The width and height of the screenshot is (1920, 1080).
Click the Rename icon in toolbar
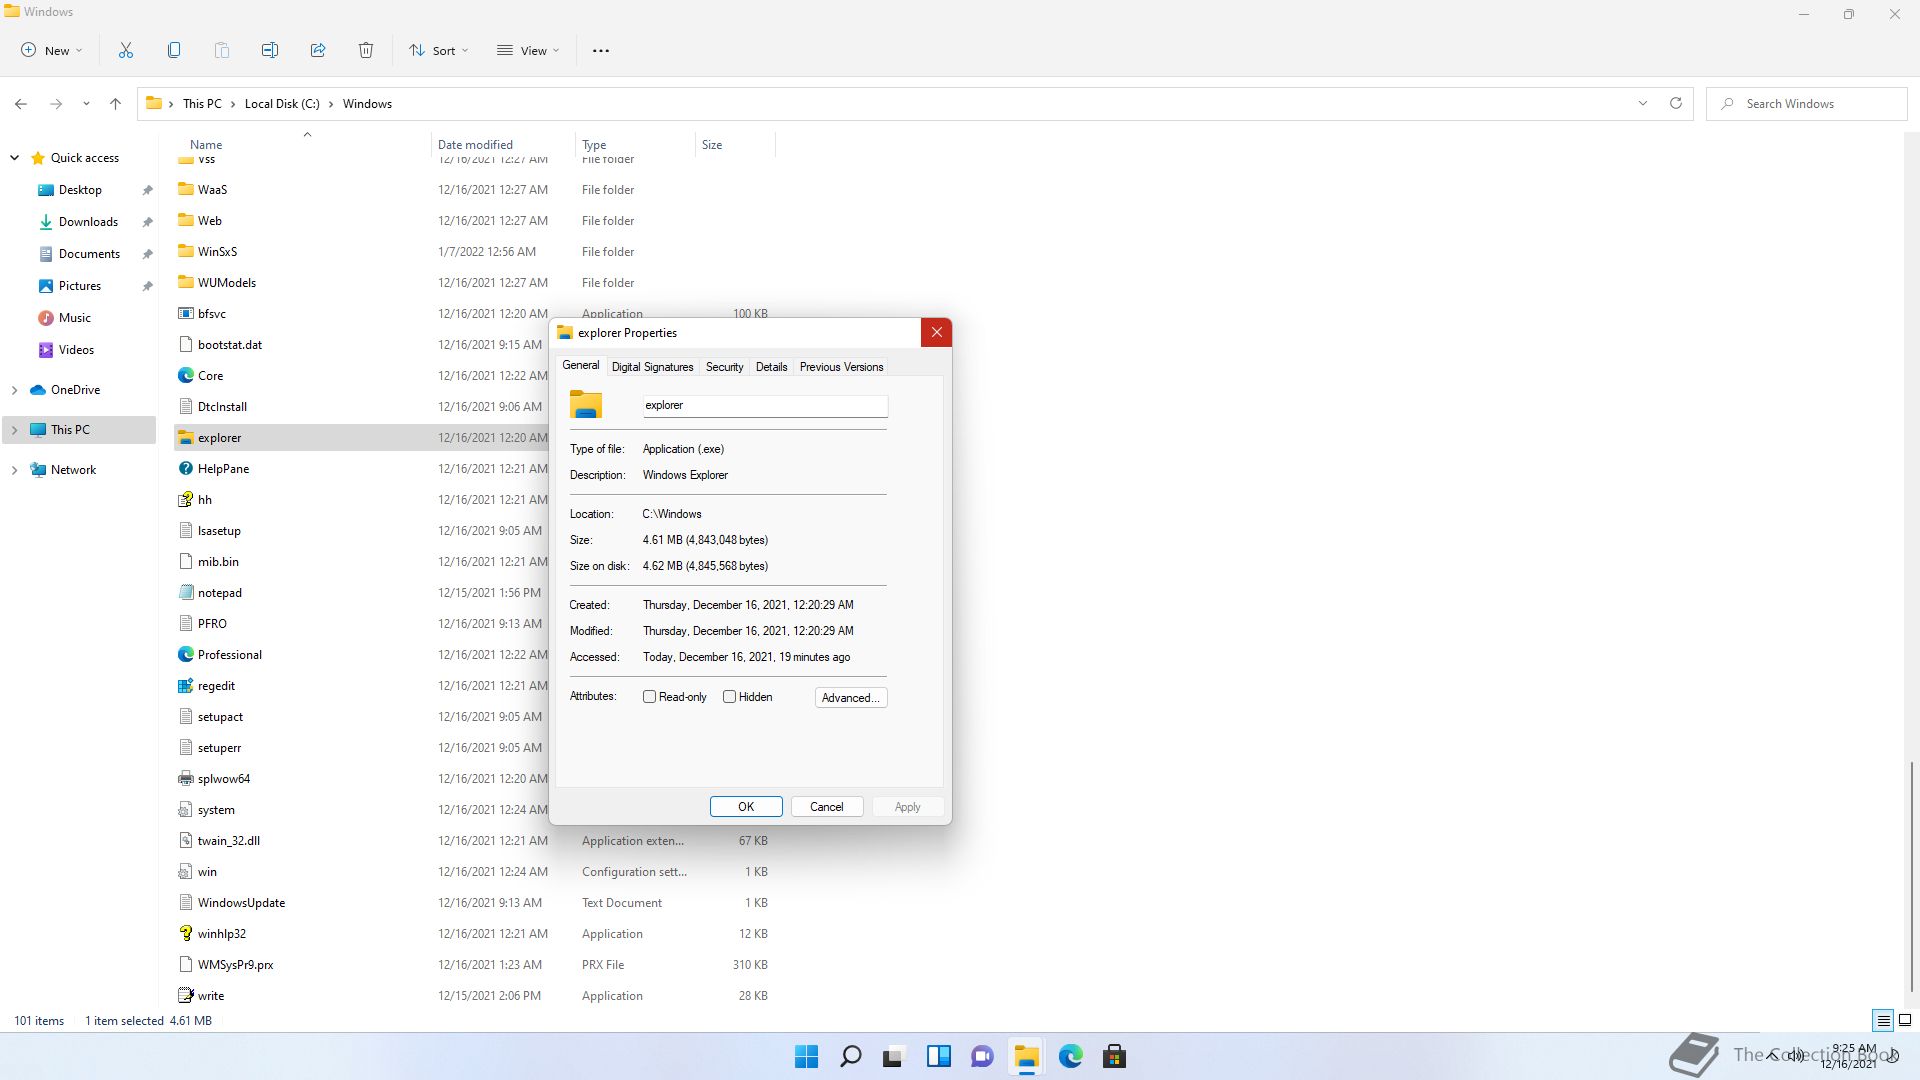point(270,50)
